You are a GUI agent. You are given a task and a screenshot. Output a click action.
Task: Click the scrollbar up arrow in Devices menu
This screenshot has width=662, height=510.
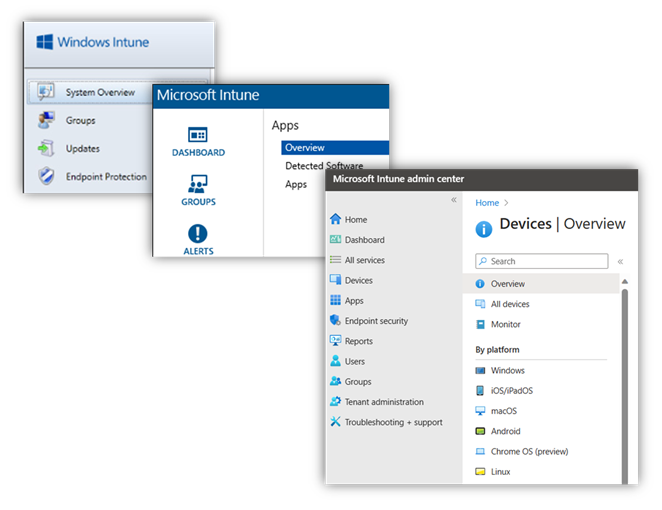tap(625, 281)
